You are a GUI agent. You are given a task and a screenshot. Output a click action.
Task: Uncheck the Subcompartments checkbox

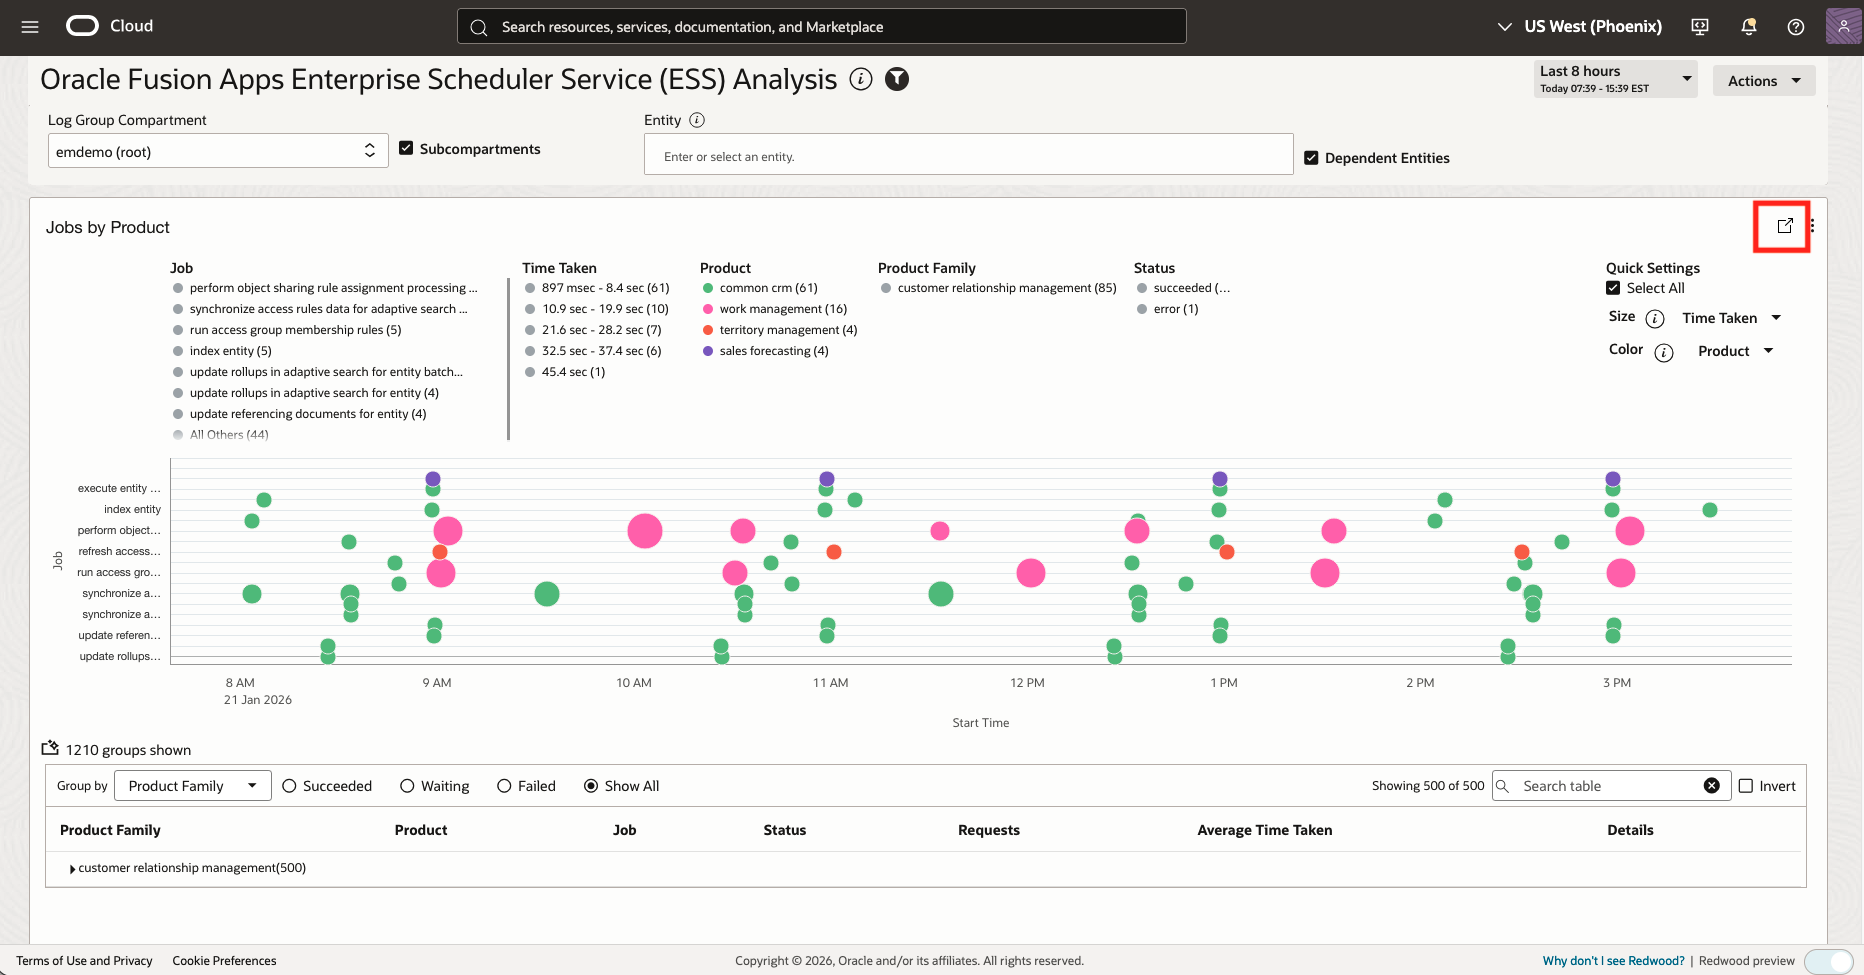tap(406, 147)
